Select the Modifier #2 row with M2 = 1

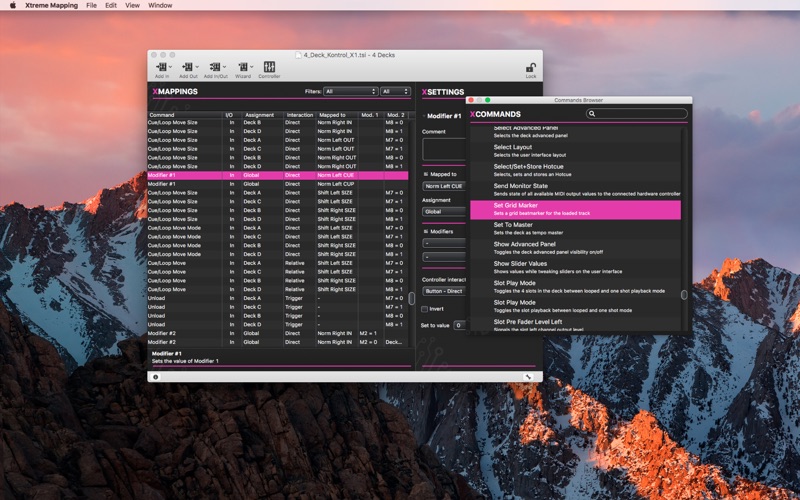tap(278, 333)
